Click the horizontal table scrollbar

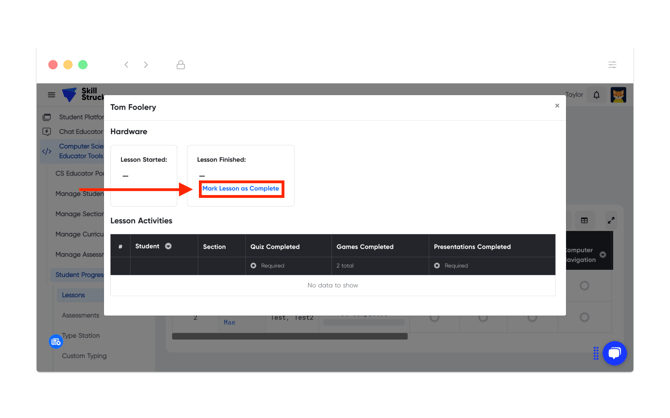click(x=289, y=336)
